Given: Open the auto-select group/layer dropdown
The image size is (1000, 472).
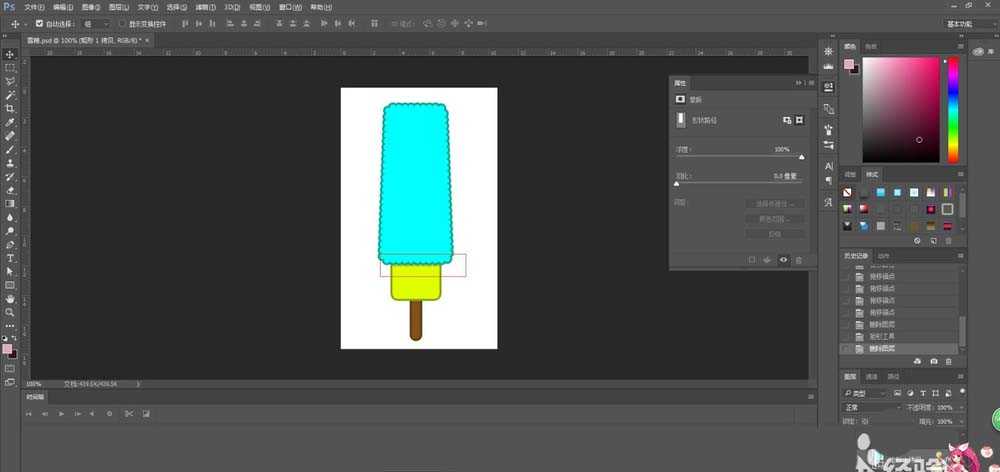Looking at the screenshot, I should coord(95,22).
